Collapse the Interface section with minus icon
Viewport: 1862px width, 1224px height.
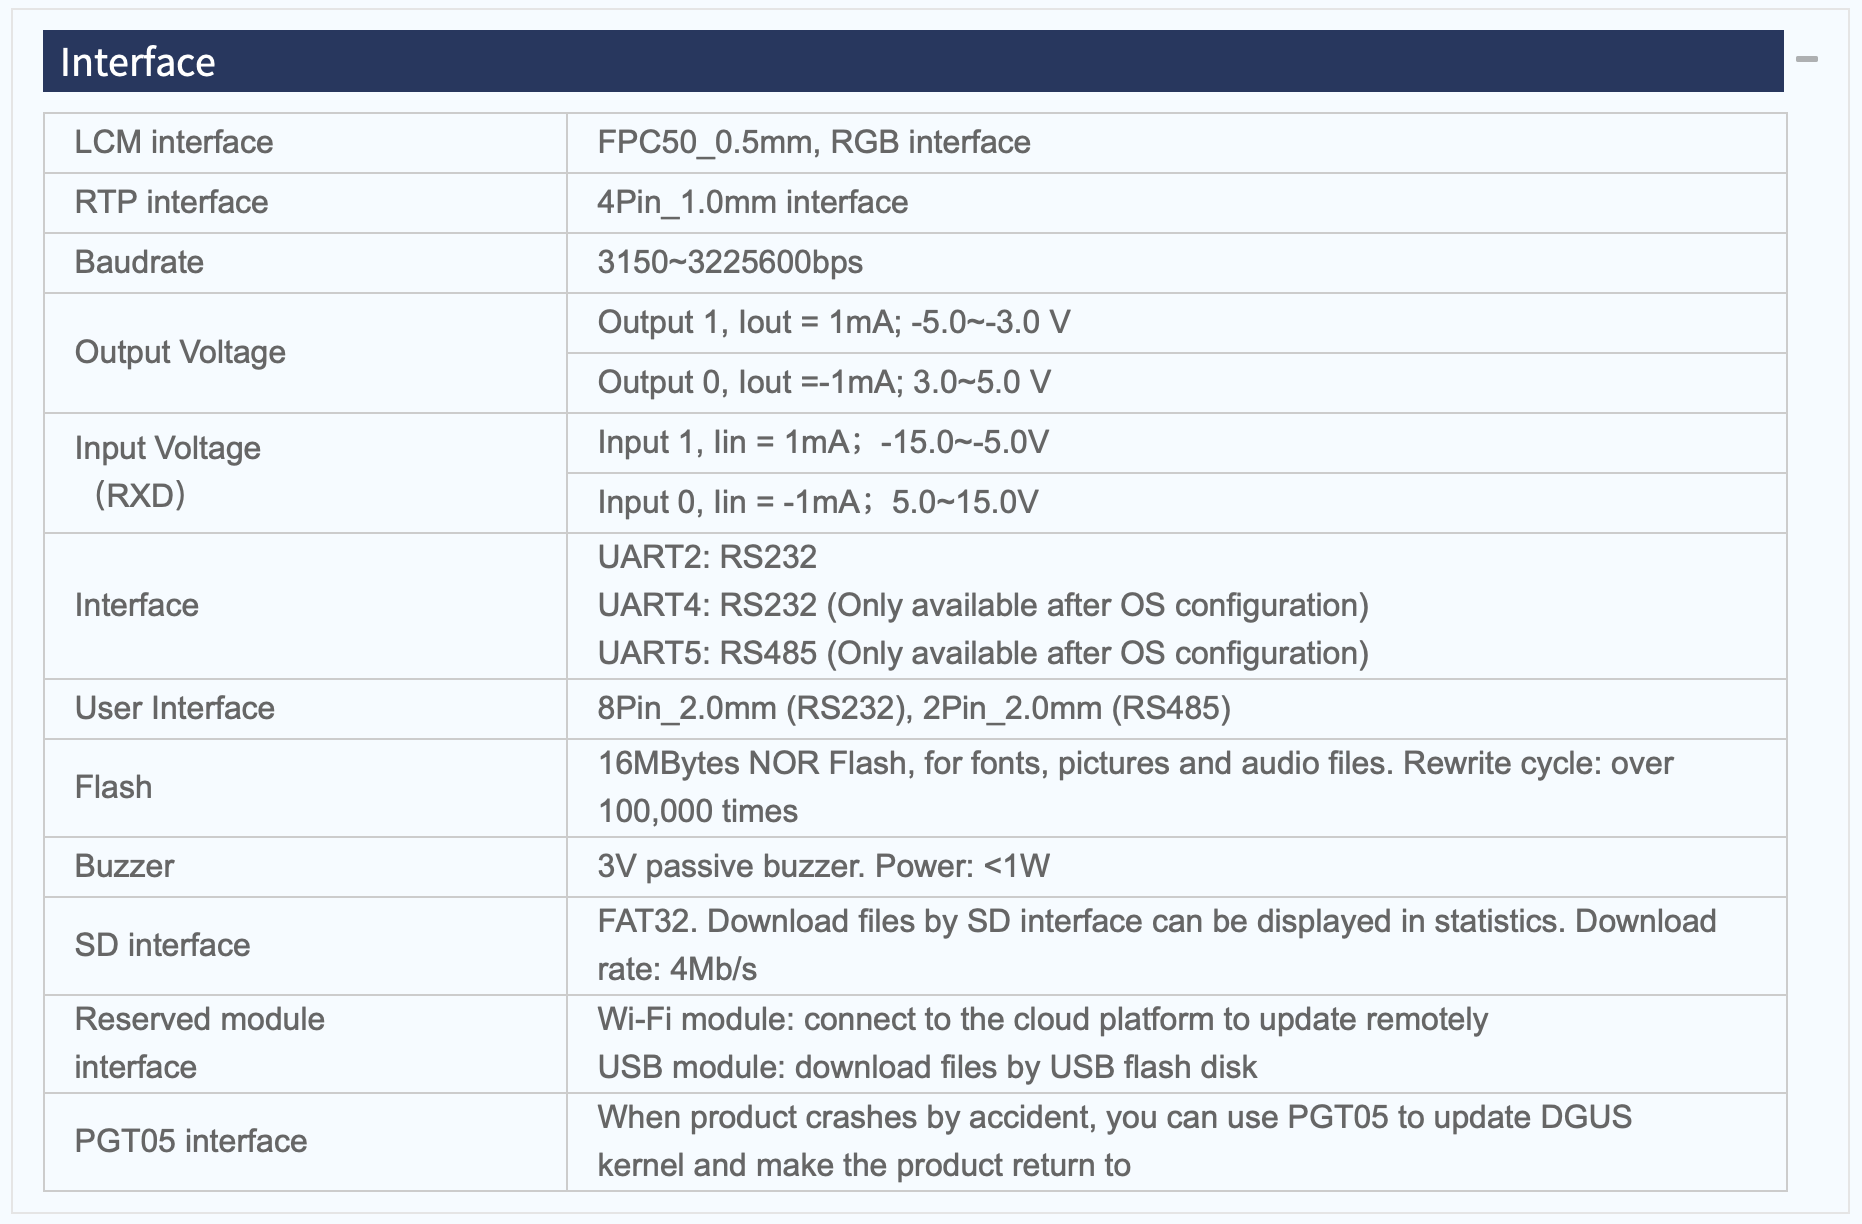(1806, 60)
